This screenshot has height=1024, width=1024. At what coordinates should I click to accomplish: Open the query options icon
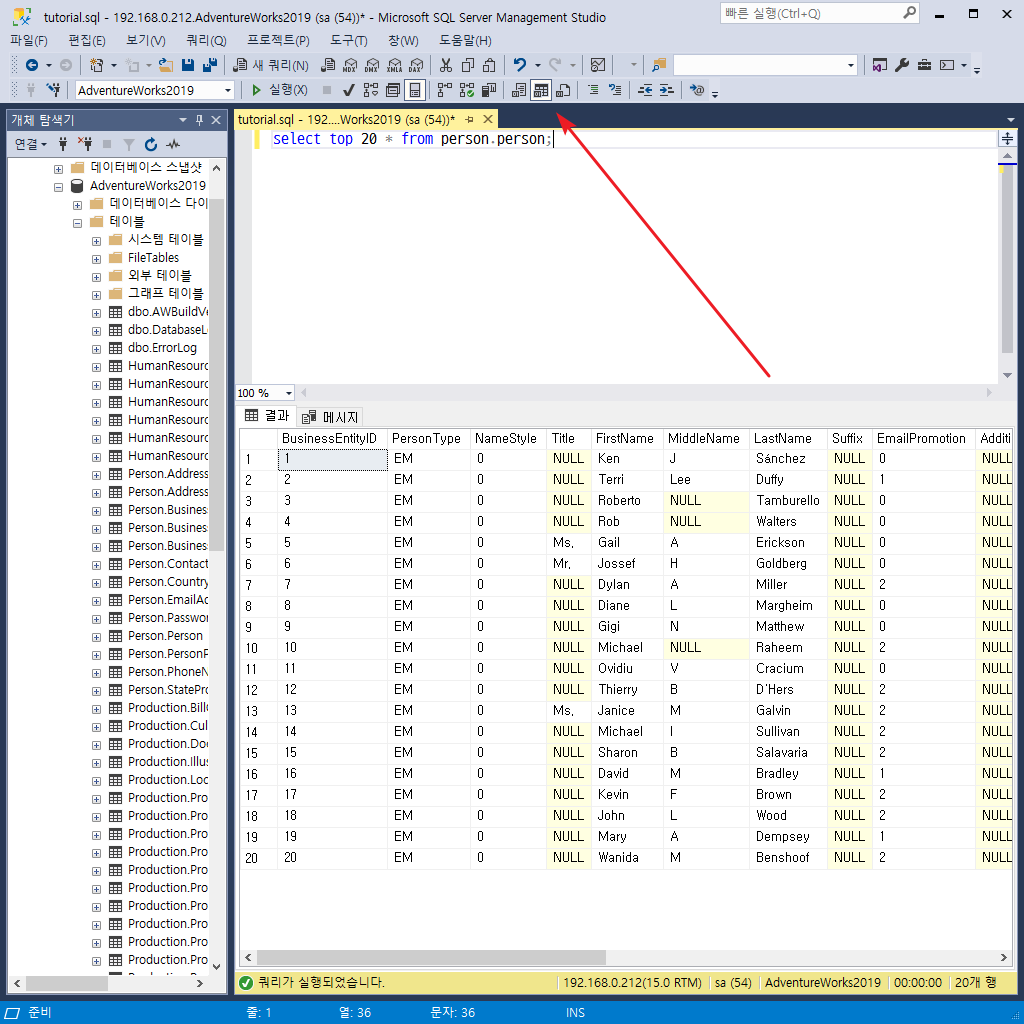pos(393,89)
